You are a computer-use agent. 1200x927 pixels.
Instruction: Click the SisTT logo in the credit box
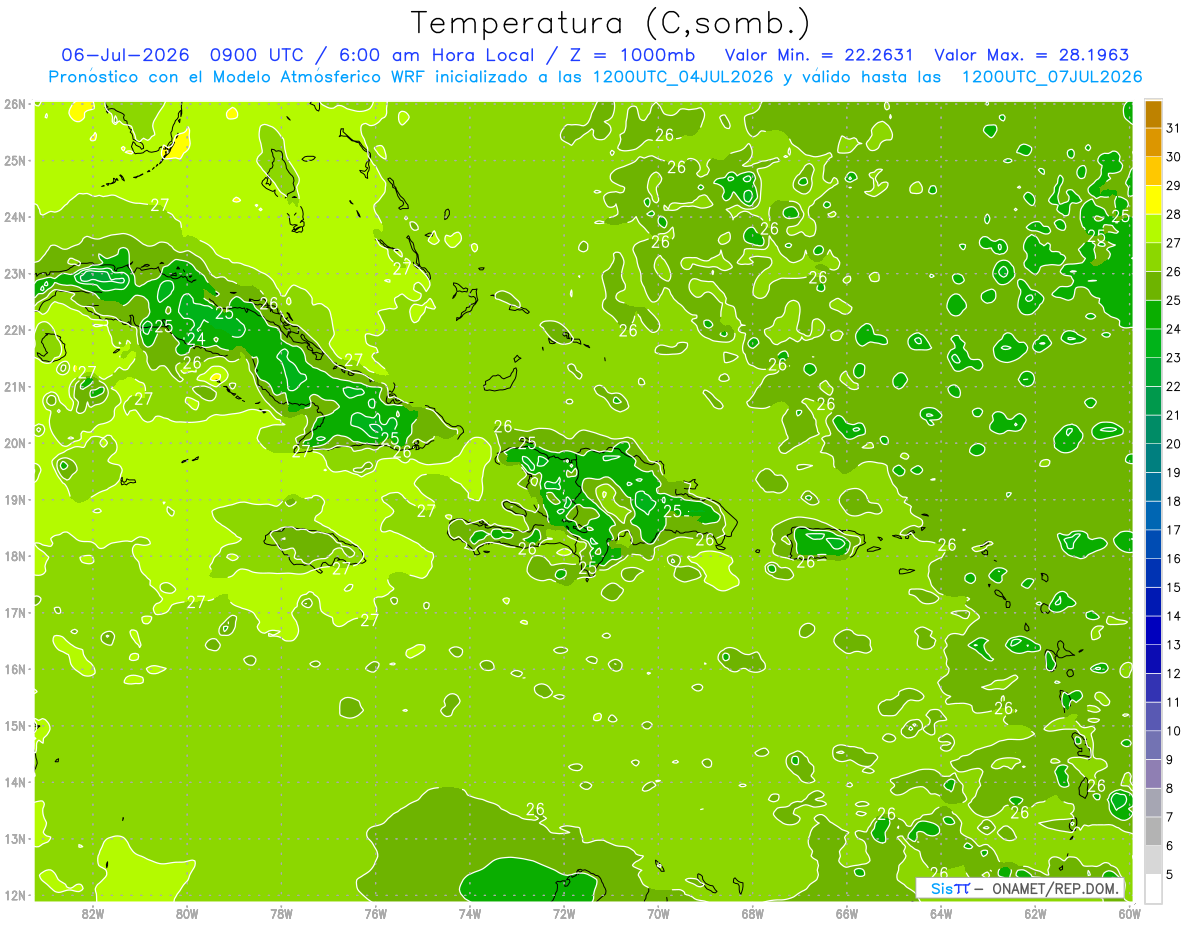pyautogui.click(x=950, y=888)
